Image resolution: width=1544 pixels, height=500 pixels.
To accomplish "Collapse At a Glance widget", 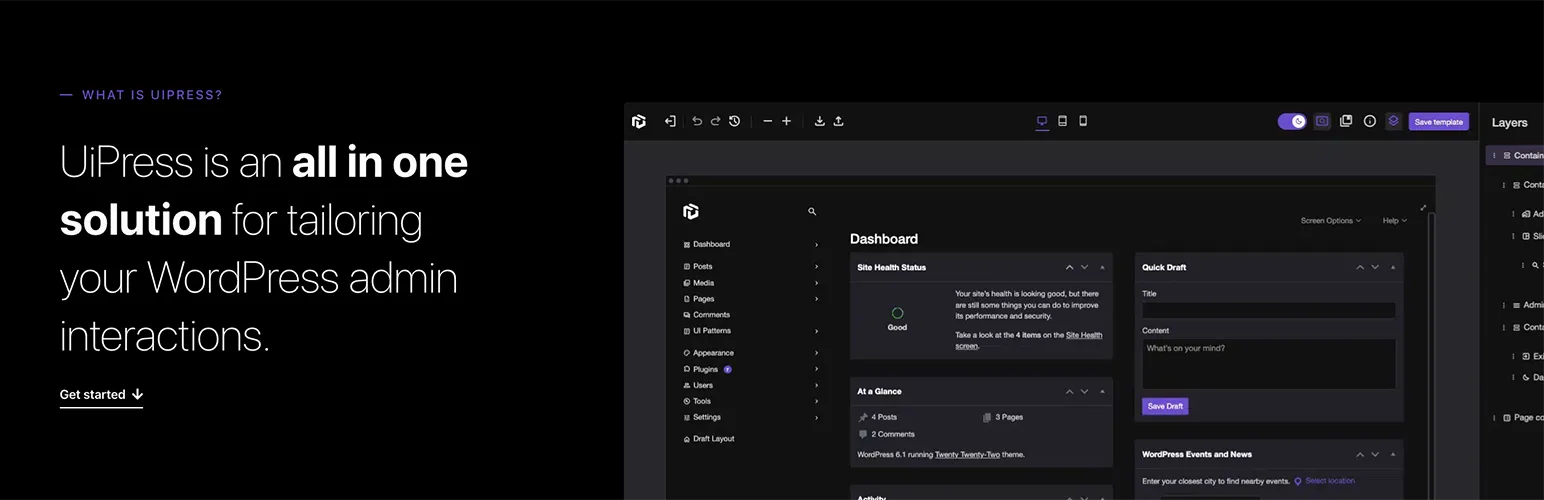I will 1102,391.
